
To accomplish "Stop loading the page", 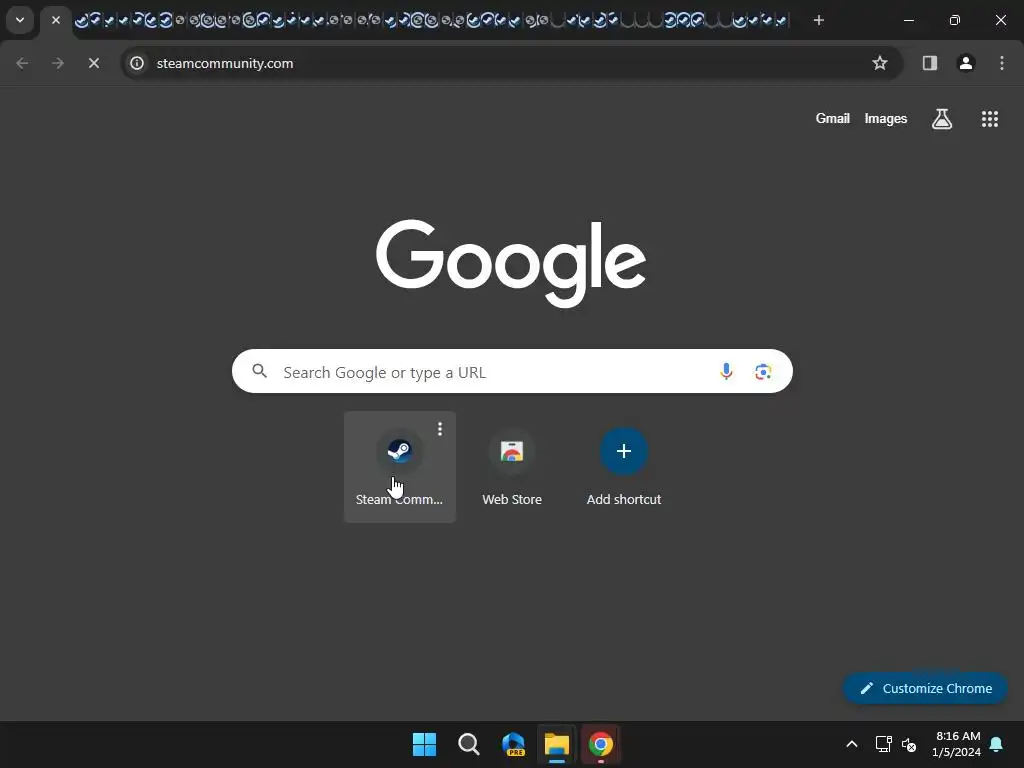I will pyautogui.click(x=94, y=63).
